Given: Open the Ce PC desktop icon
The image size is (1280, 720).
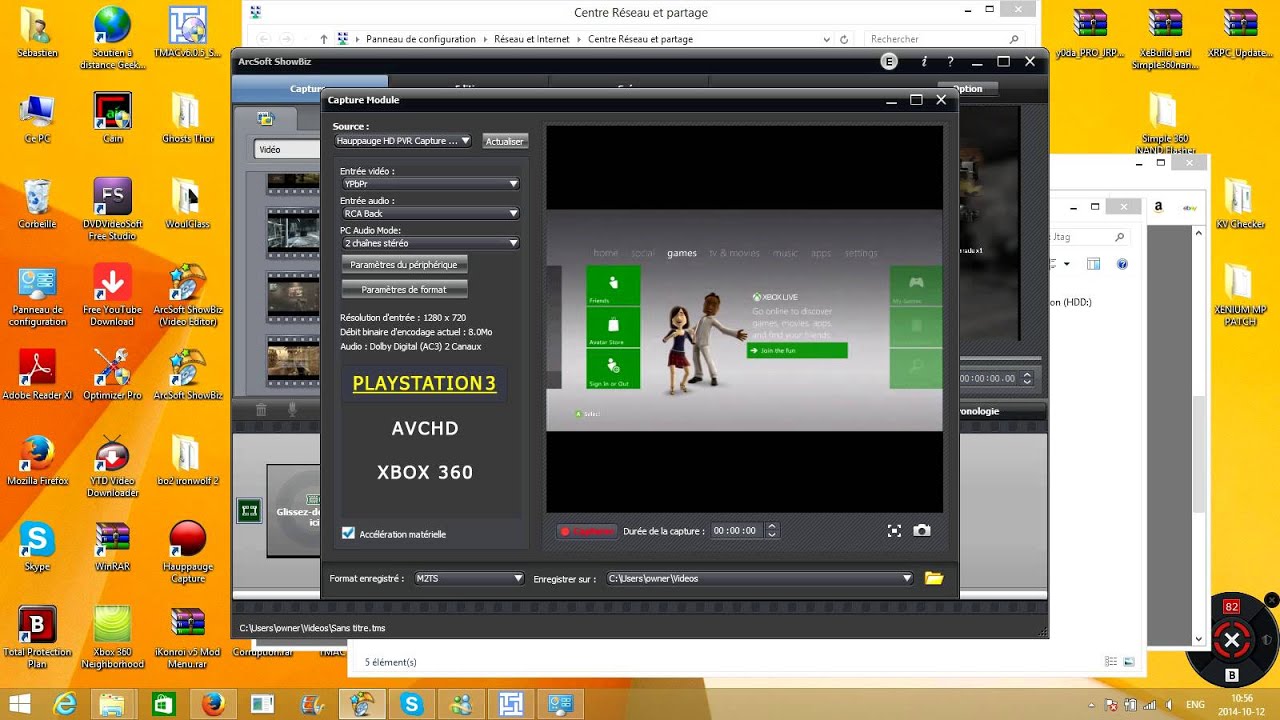Looking at the screenshot, I should (x=37, y=118).
